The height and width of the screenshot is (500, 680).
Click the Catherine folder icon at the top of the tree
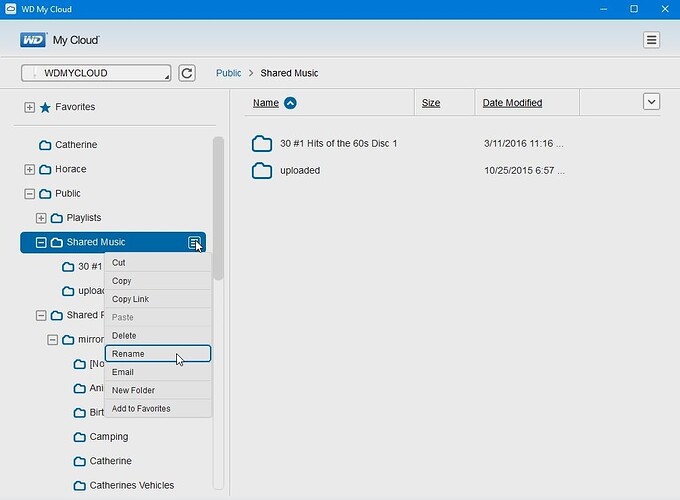coord(45,145)
